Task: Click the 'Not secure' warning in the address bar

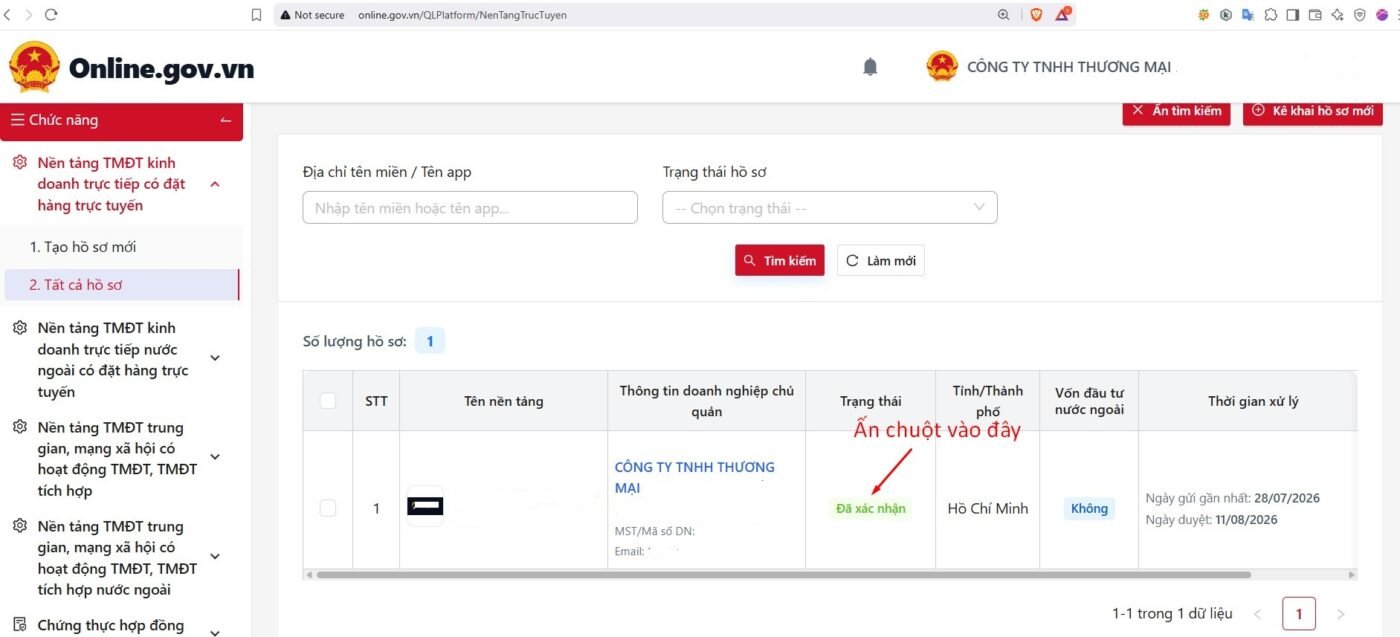Action: 312,15
